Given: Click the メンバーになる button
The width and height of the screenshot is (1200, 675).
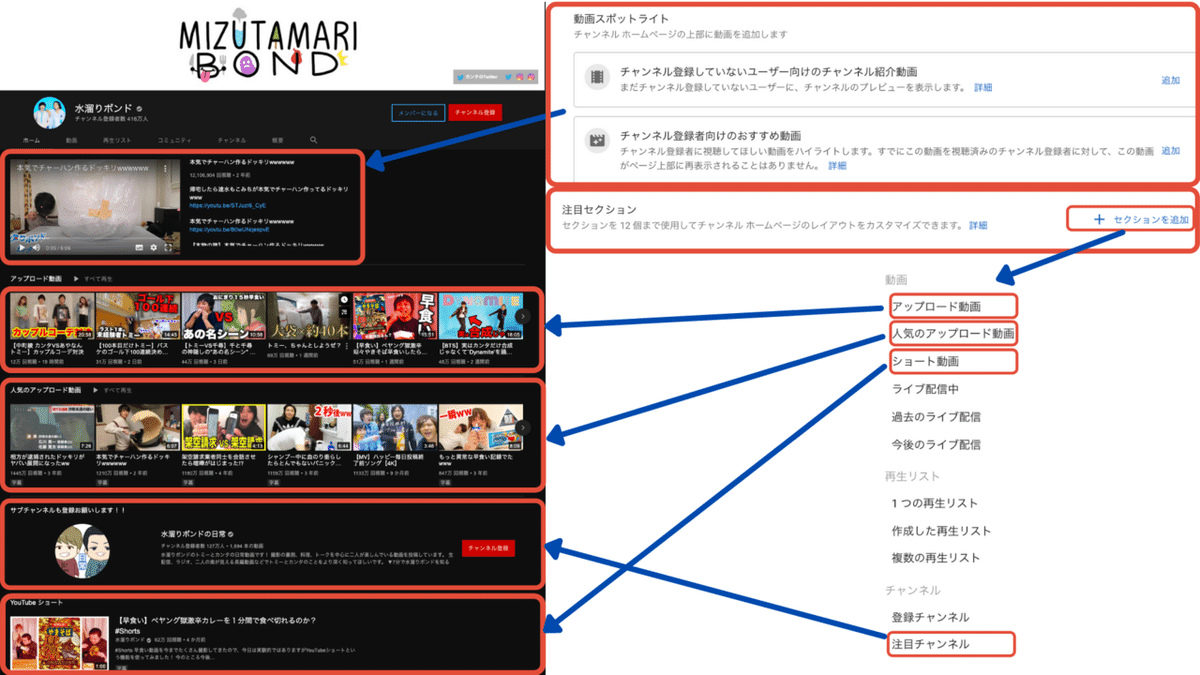Looking at the screenshot, I should [x=417, y=113].
